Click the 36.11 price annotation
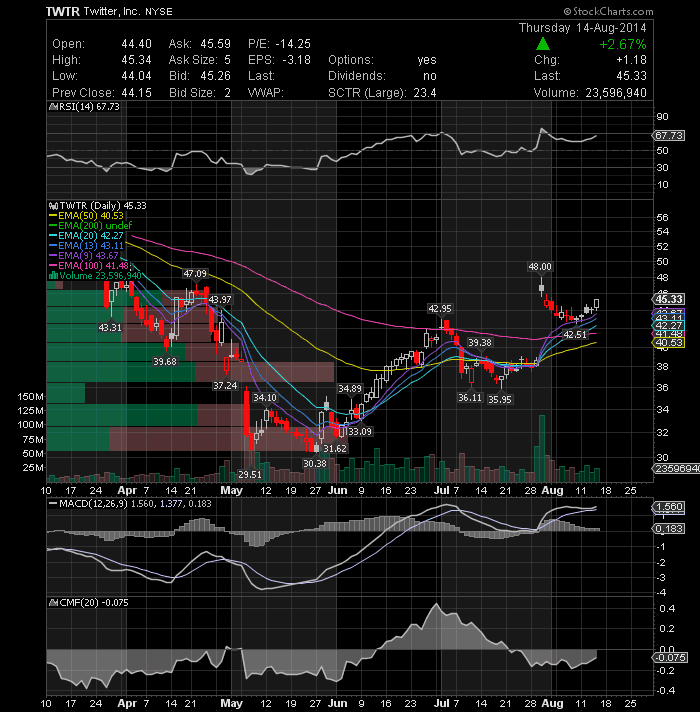The height and width of the screenshot is (712, 700). coord(469,398)
